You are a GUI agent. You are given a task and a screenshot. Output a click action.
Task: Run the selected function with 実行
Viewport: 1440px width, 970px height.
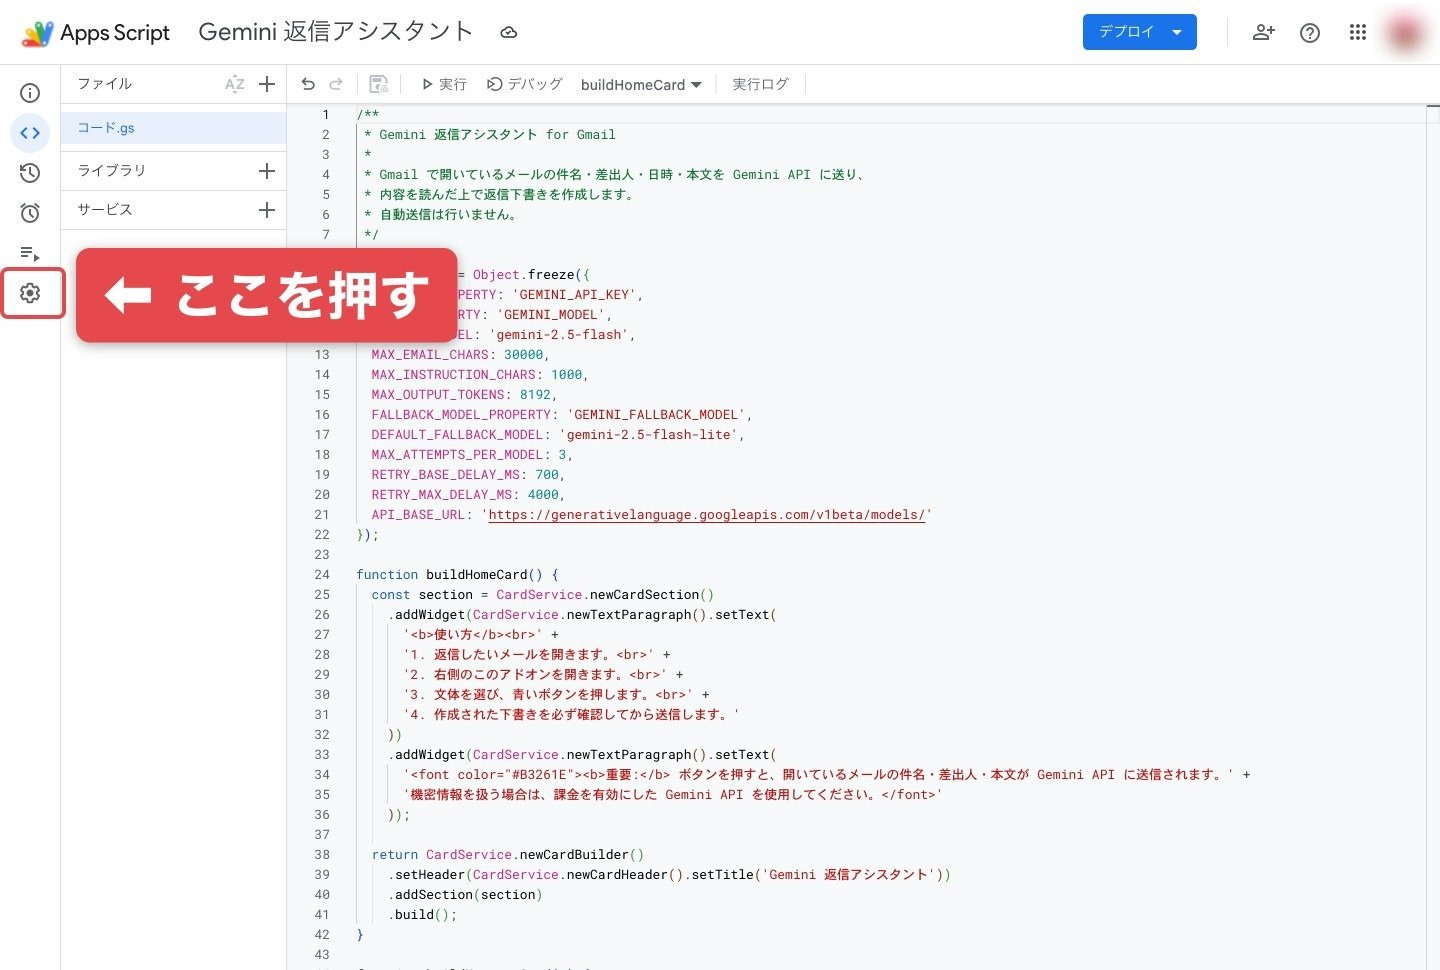444,85
